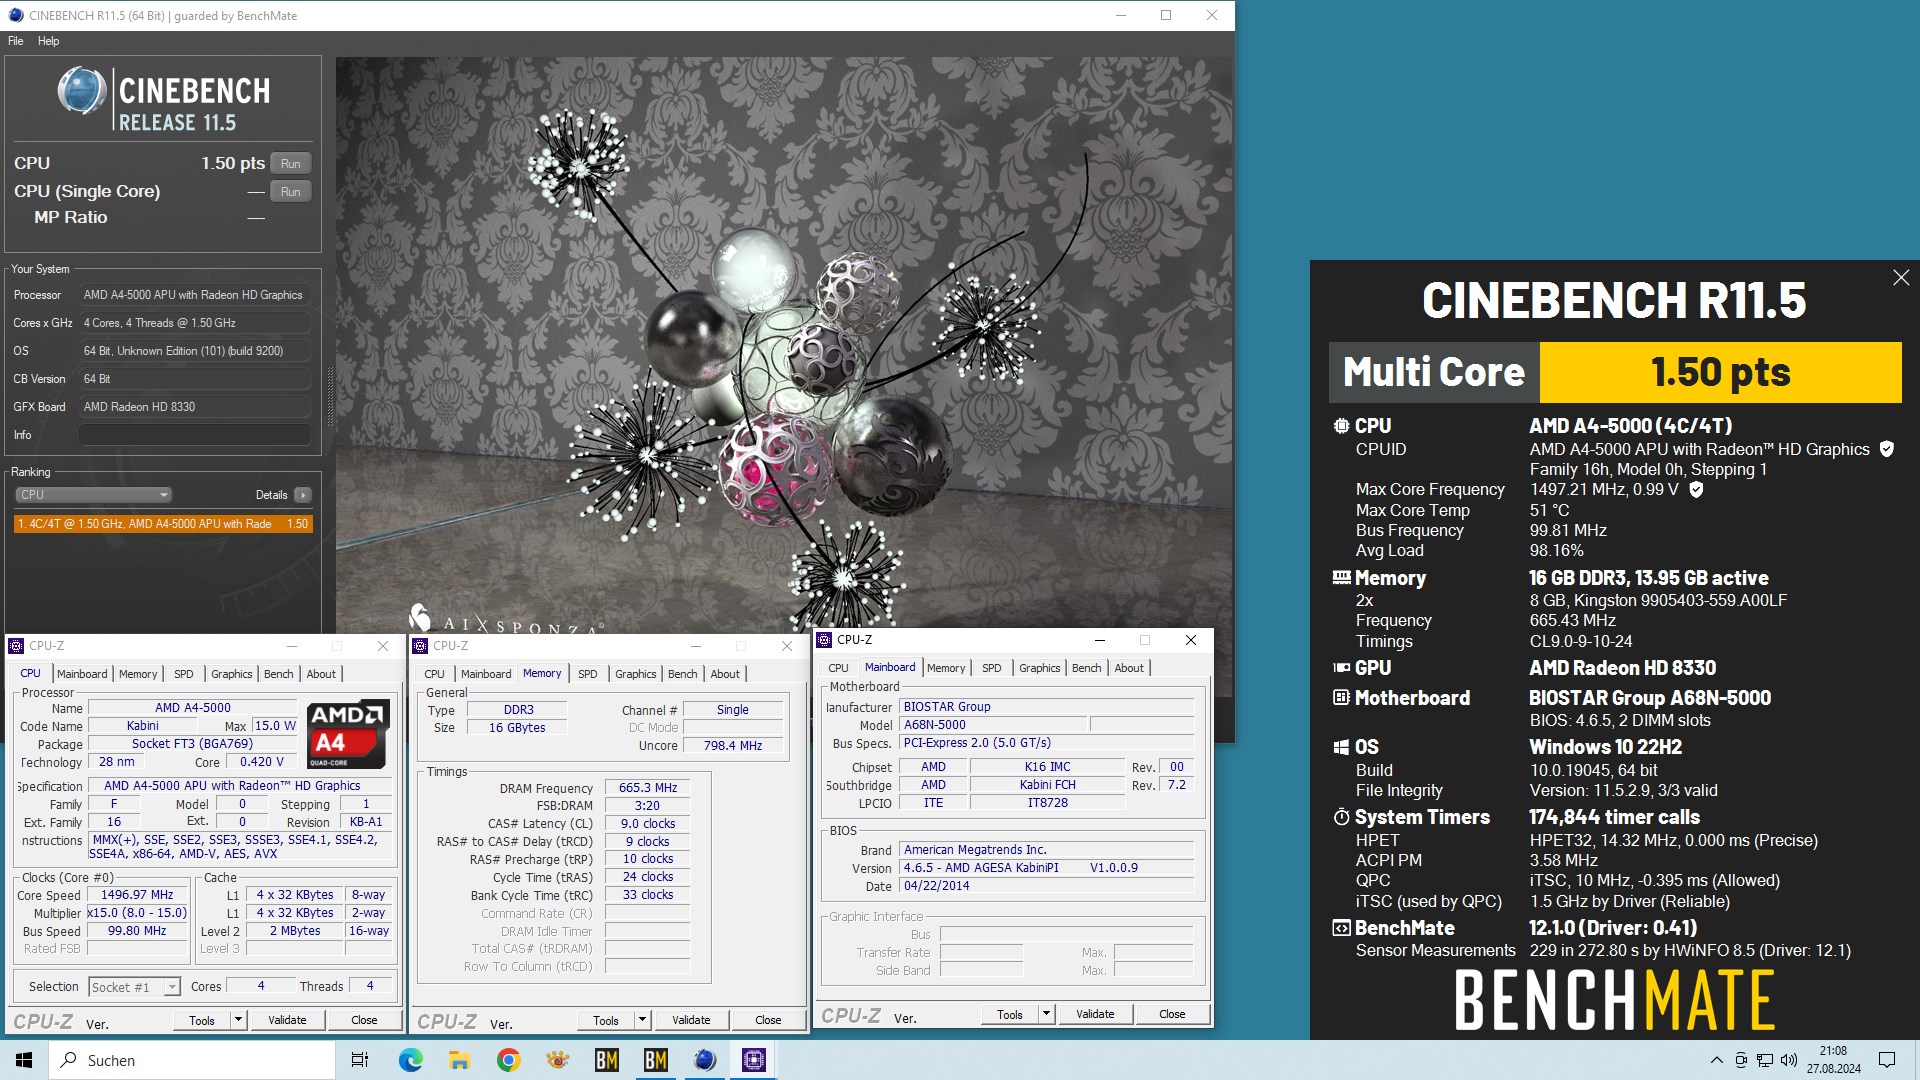Click Close button in left CPU-Z window

coord(364,1020)
